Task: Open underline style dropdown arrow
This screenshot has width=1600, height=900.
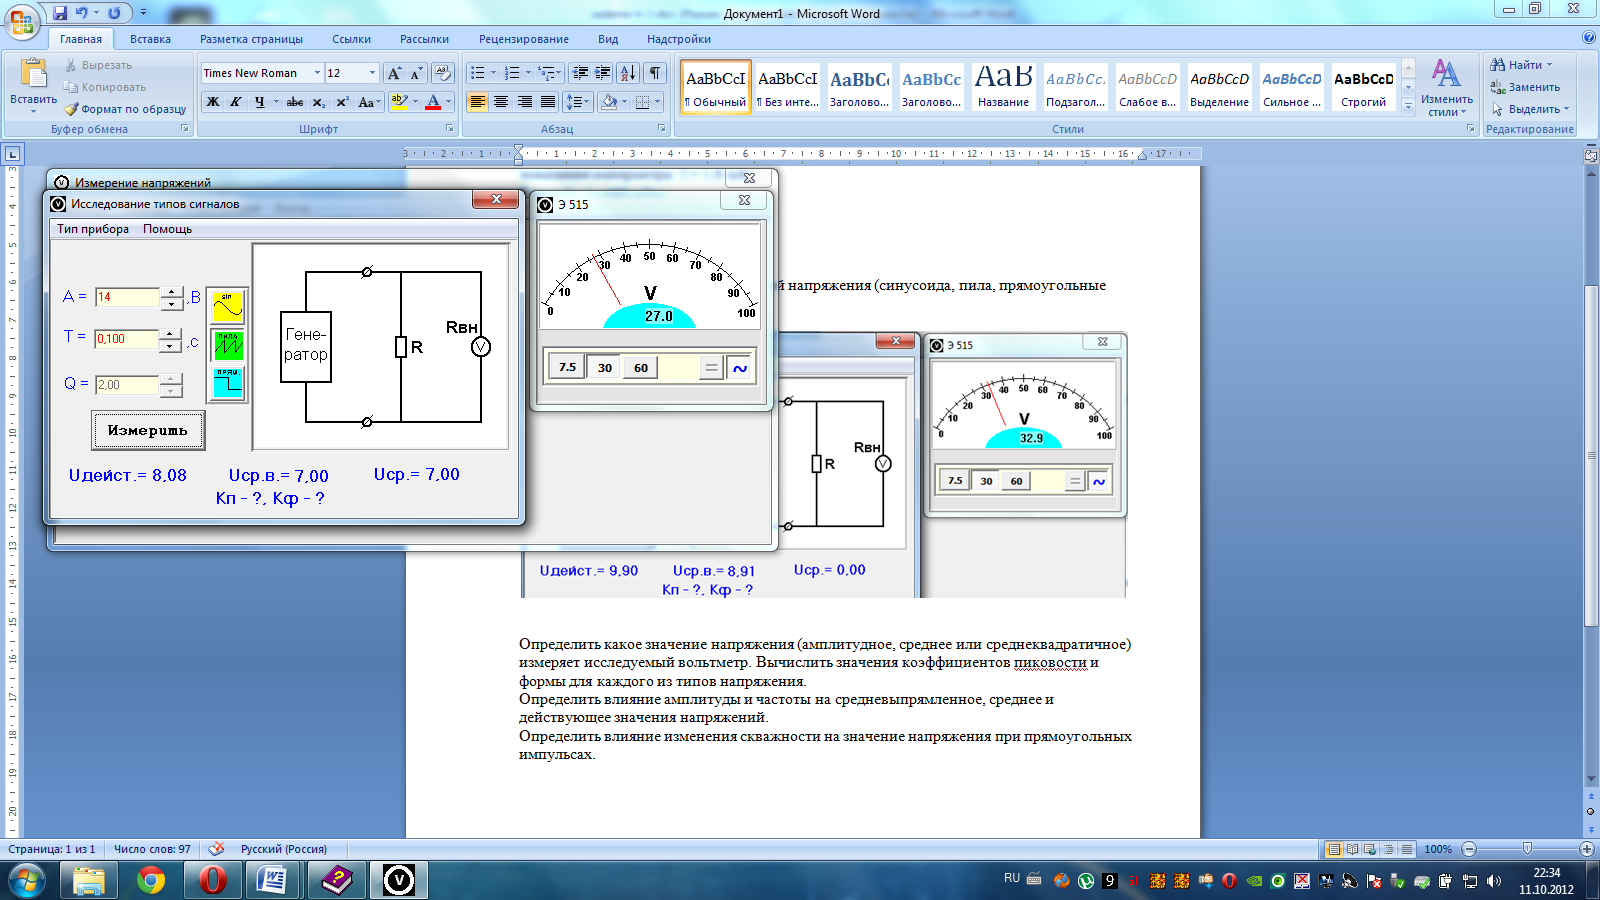Action: (x=276, y=102)
